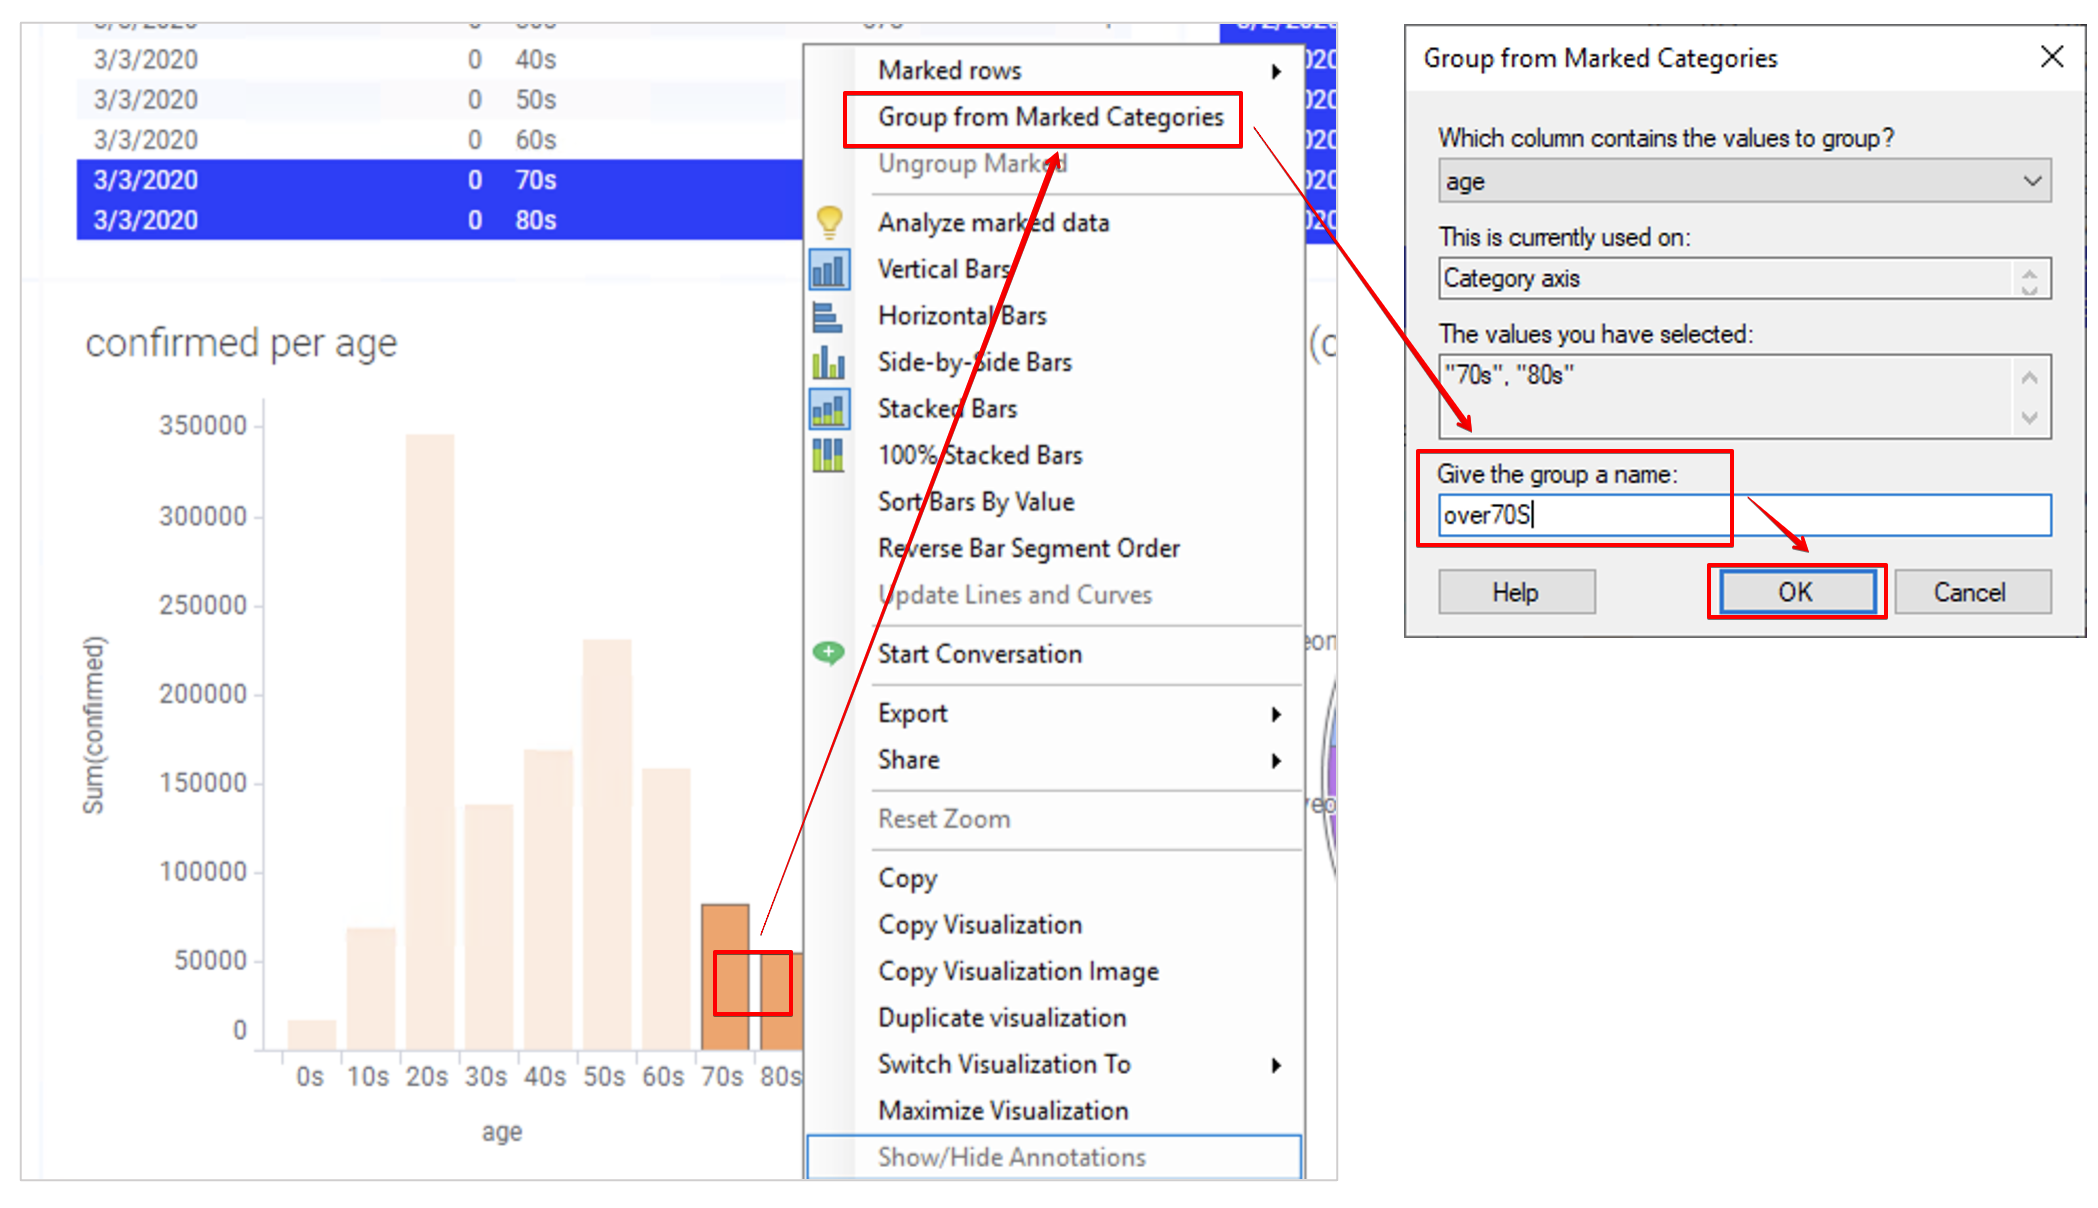The image size is (2098, 1208).
Task: Click the 50s row in table
Action: pyautogui.click(x=440, y=100)
